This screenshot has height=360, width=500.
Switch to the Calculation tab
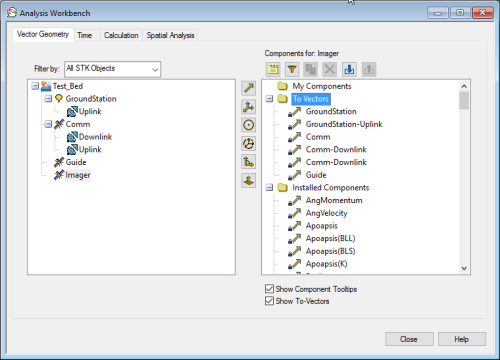121,35
